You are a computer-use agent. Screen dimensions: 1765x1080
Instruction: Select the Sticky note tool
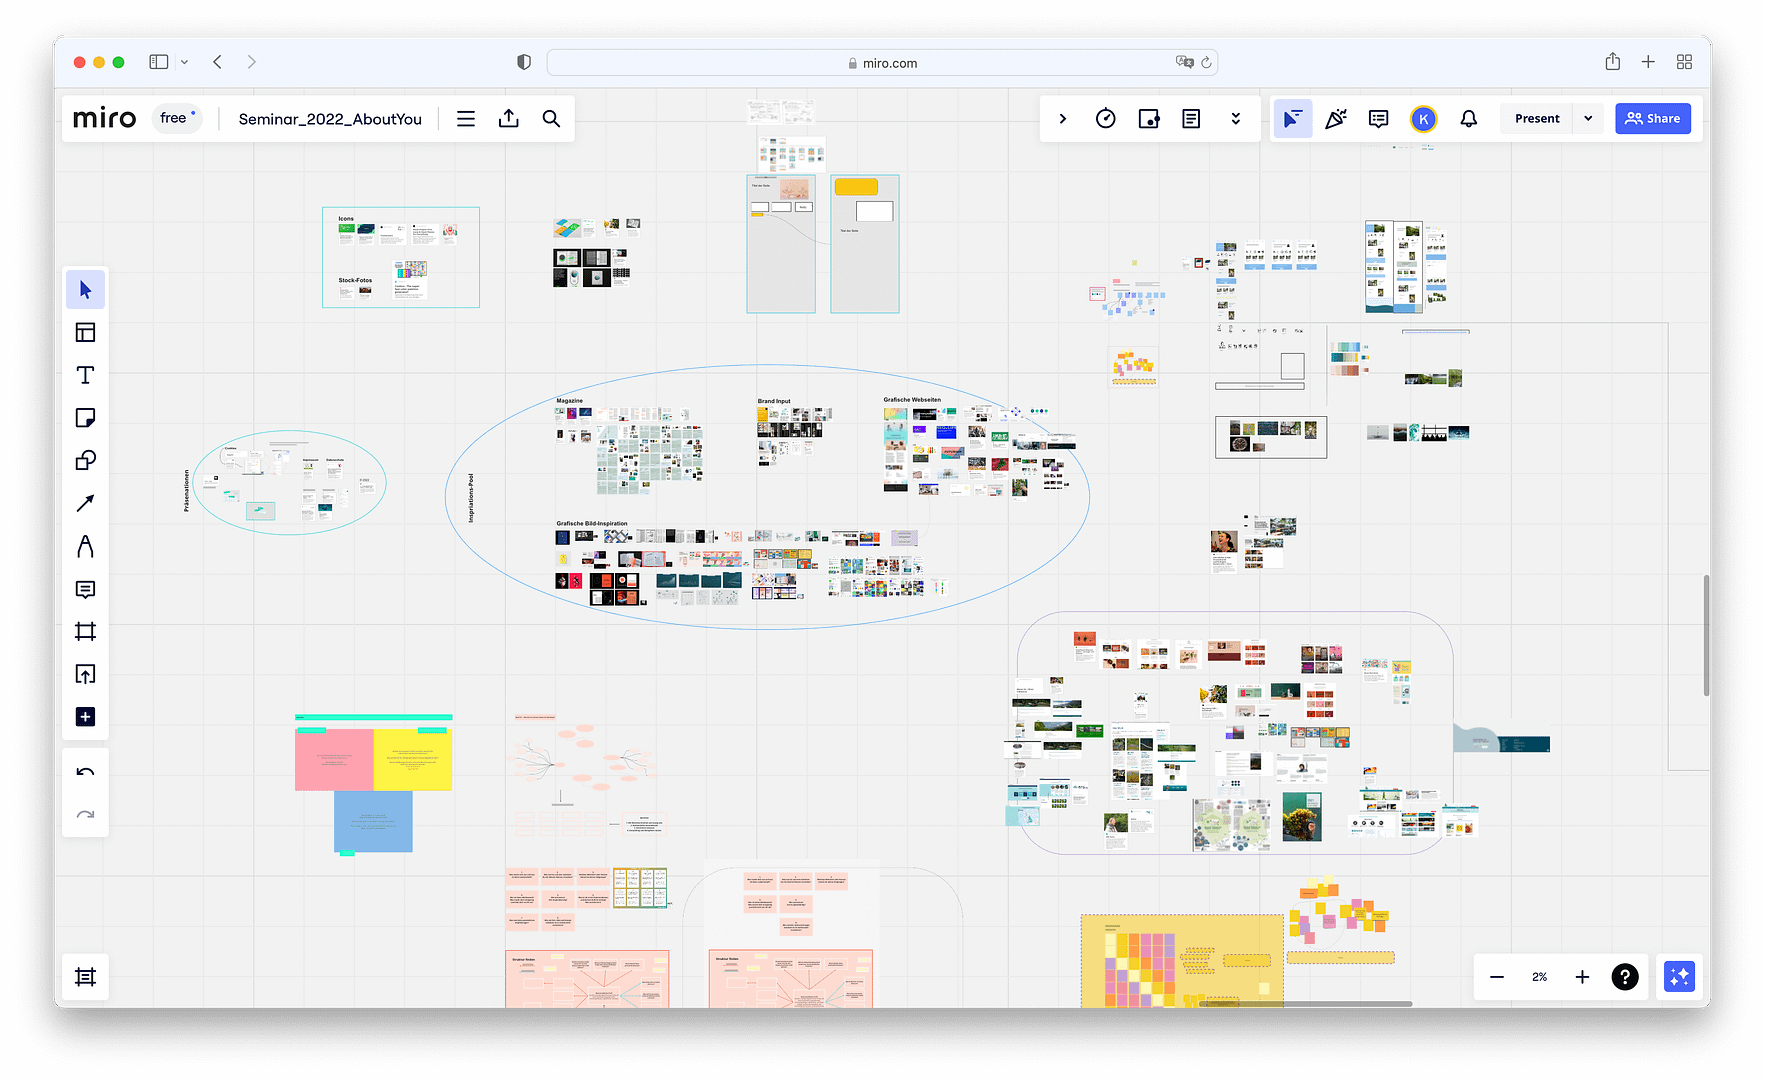pos(85,418)
